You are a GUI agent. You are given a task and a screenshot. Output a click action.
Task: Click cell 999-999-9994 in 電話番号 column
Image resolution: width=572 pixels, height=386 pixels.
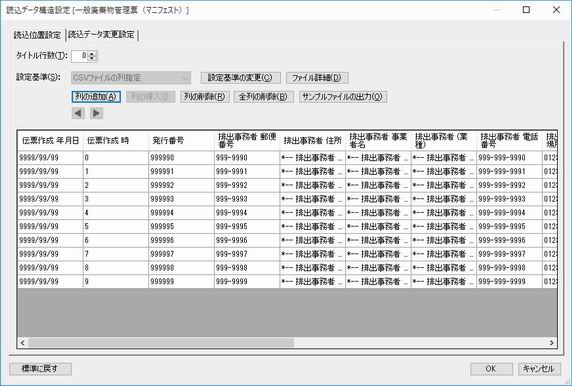tap(509, 213)
